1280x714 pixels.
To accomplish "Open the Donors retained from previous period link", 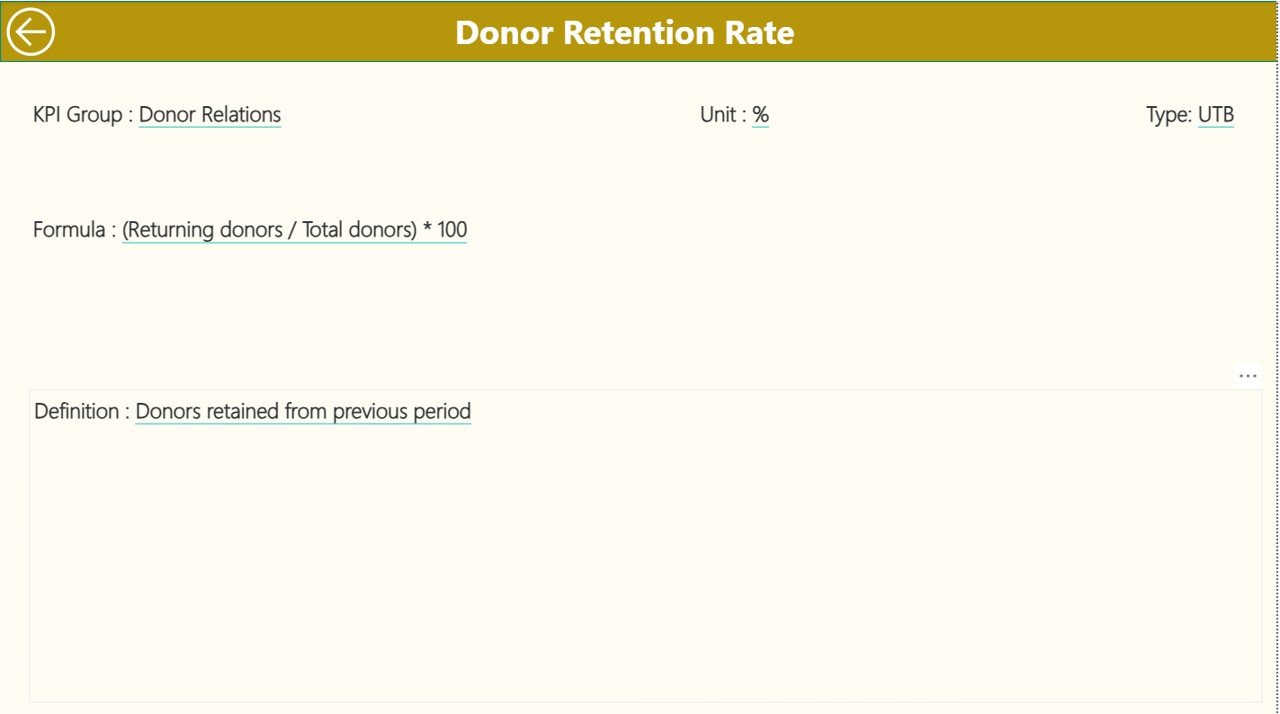I will click(x=303, y=411).
